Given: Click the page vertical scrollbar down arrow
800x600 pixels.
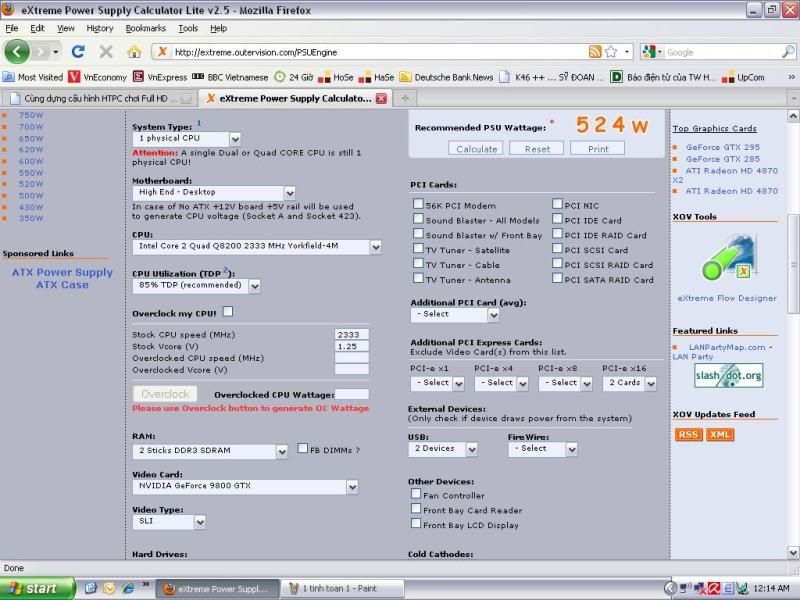Looking at the screenshot, I should (793, 553).
